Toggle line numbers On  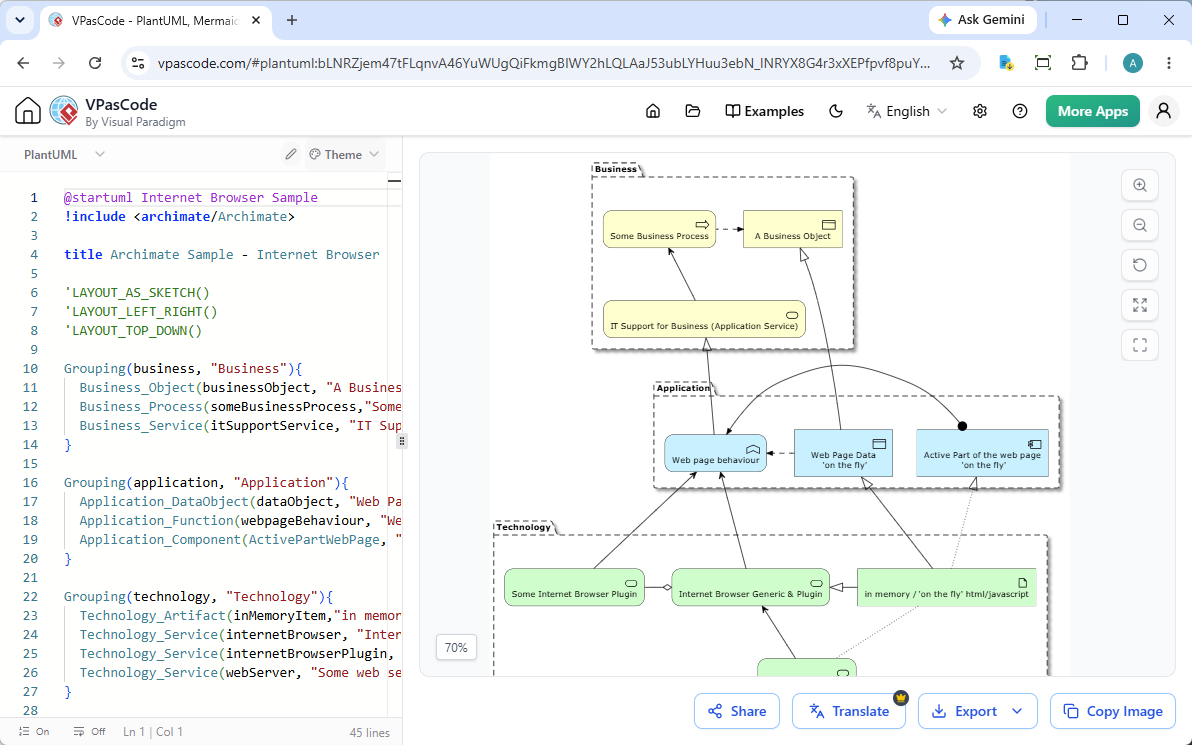34,731
